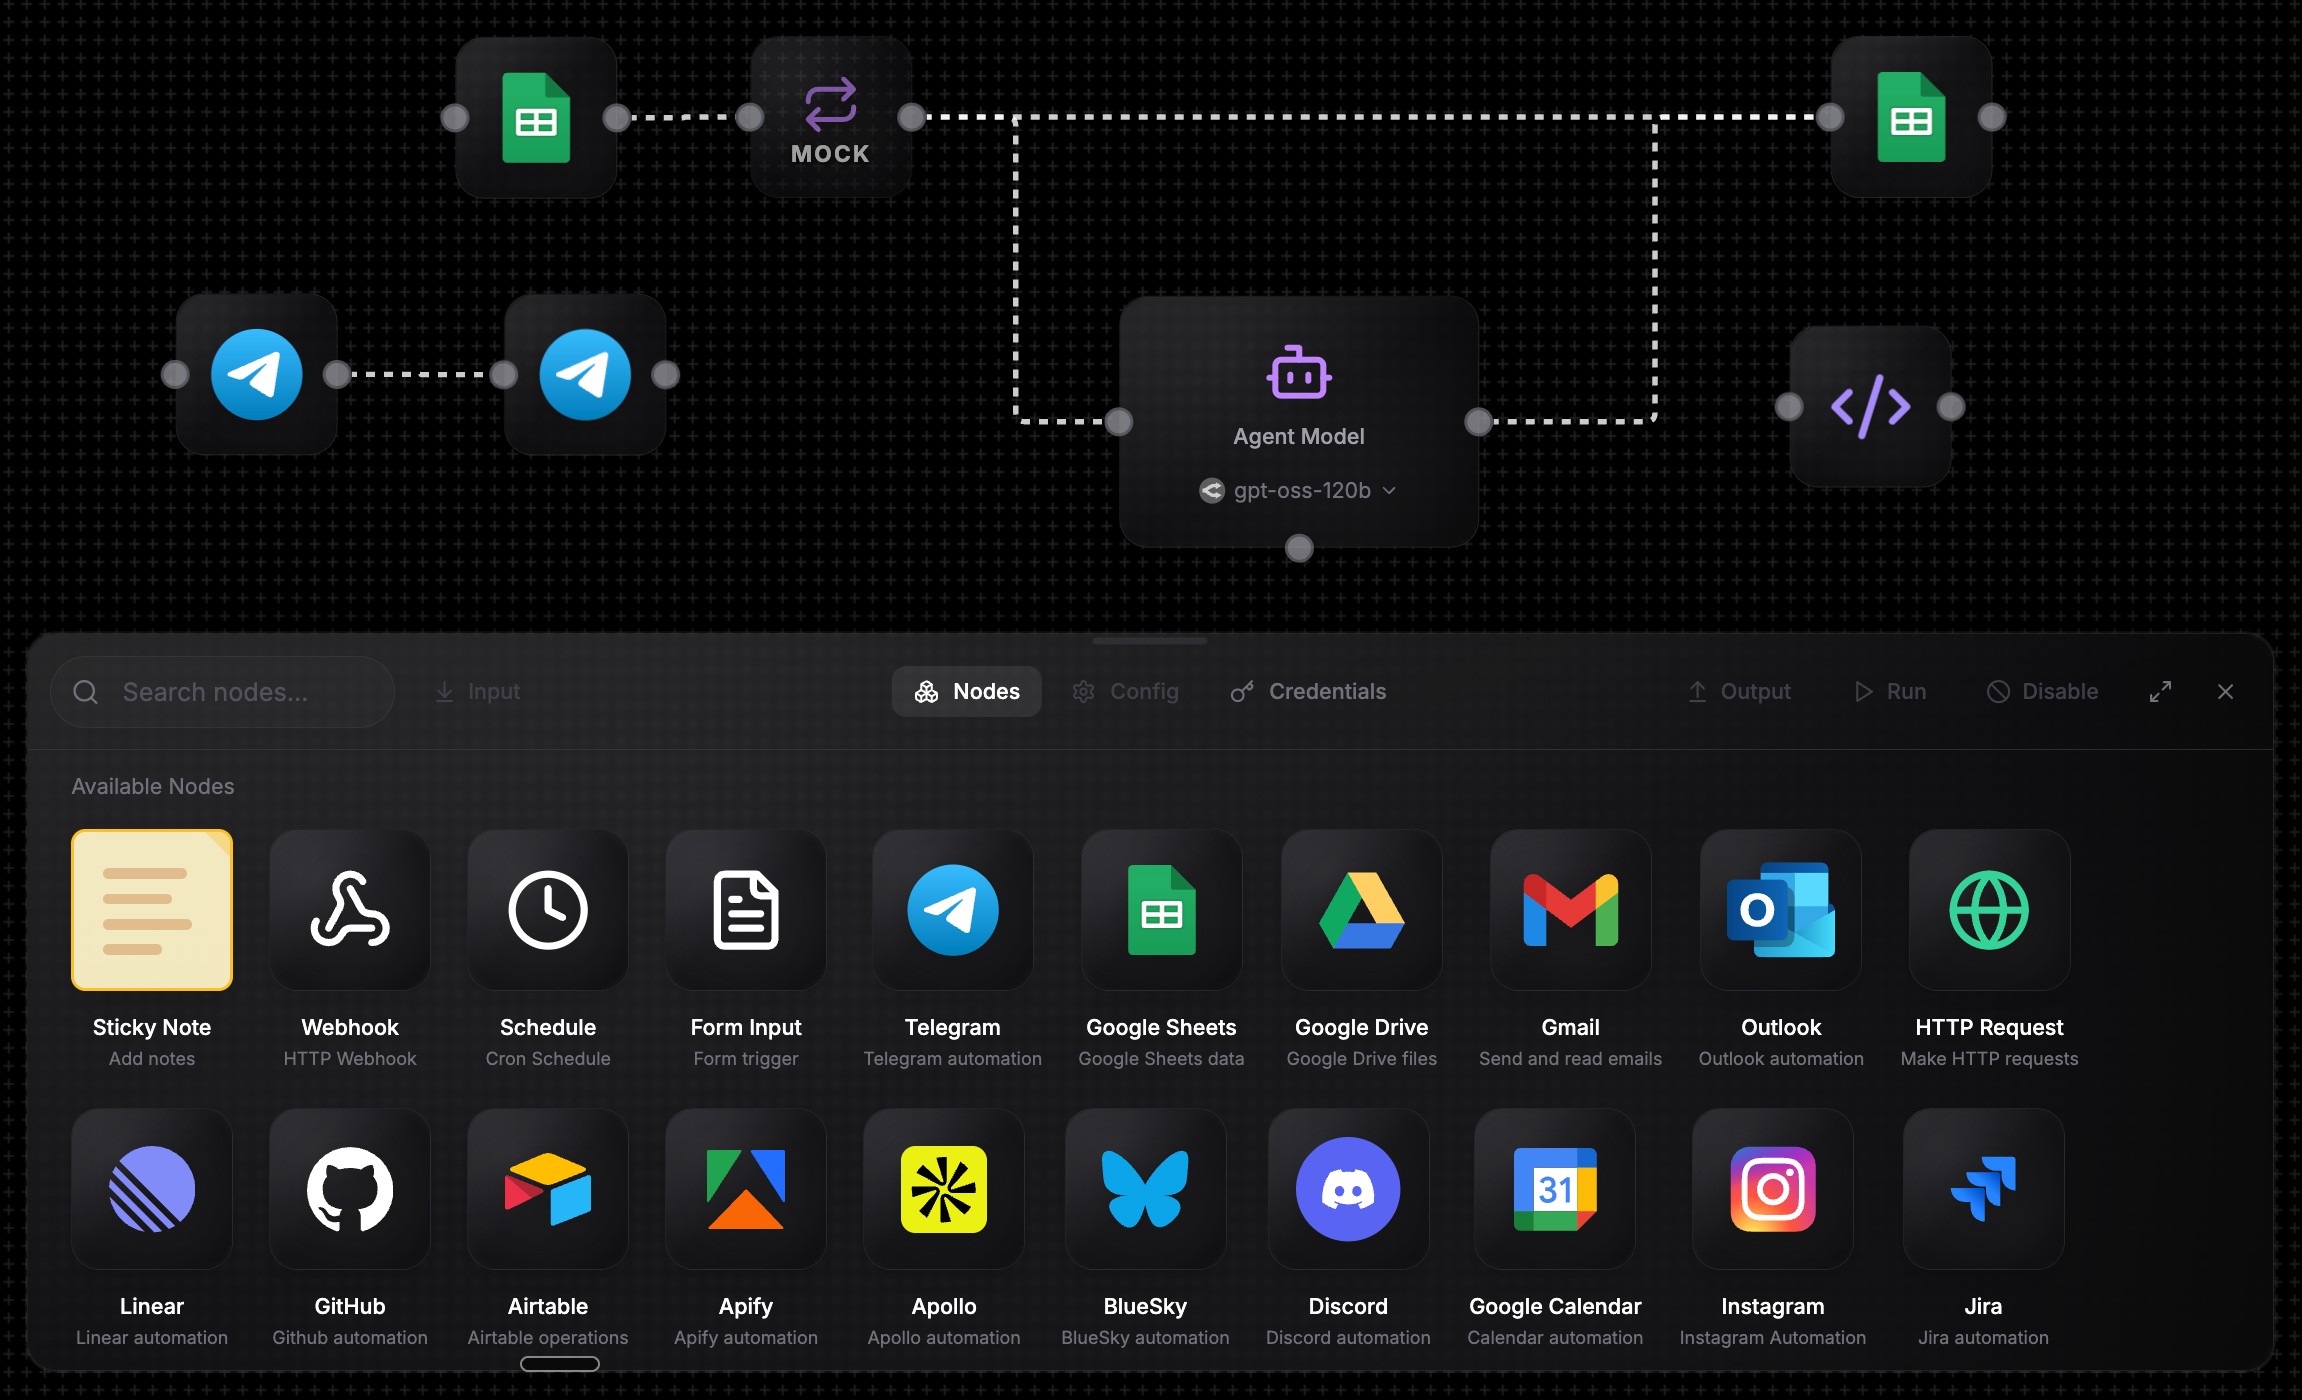Add a Webhook node from the palette

[x=350, y=910]
